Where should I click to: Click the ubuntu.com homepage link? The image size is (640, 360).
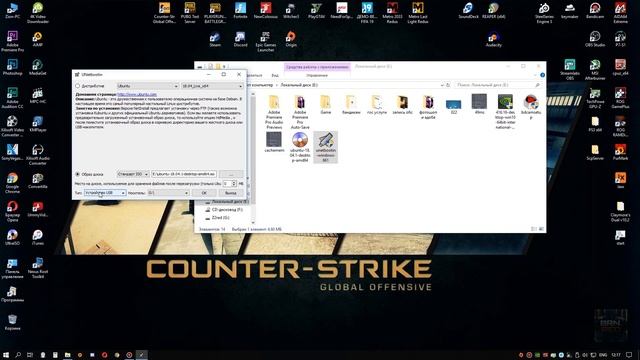[x=137, y=94]
